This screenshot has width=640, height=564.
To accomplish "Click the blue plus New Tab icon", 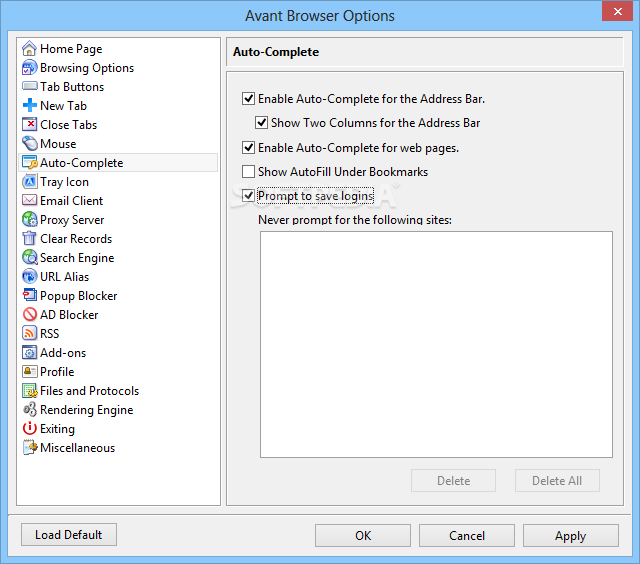I will (x=29, y=105).
